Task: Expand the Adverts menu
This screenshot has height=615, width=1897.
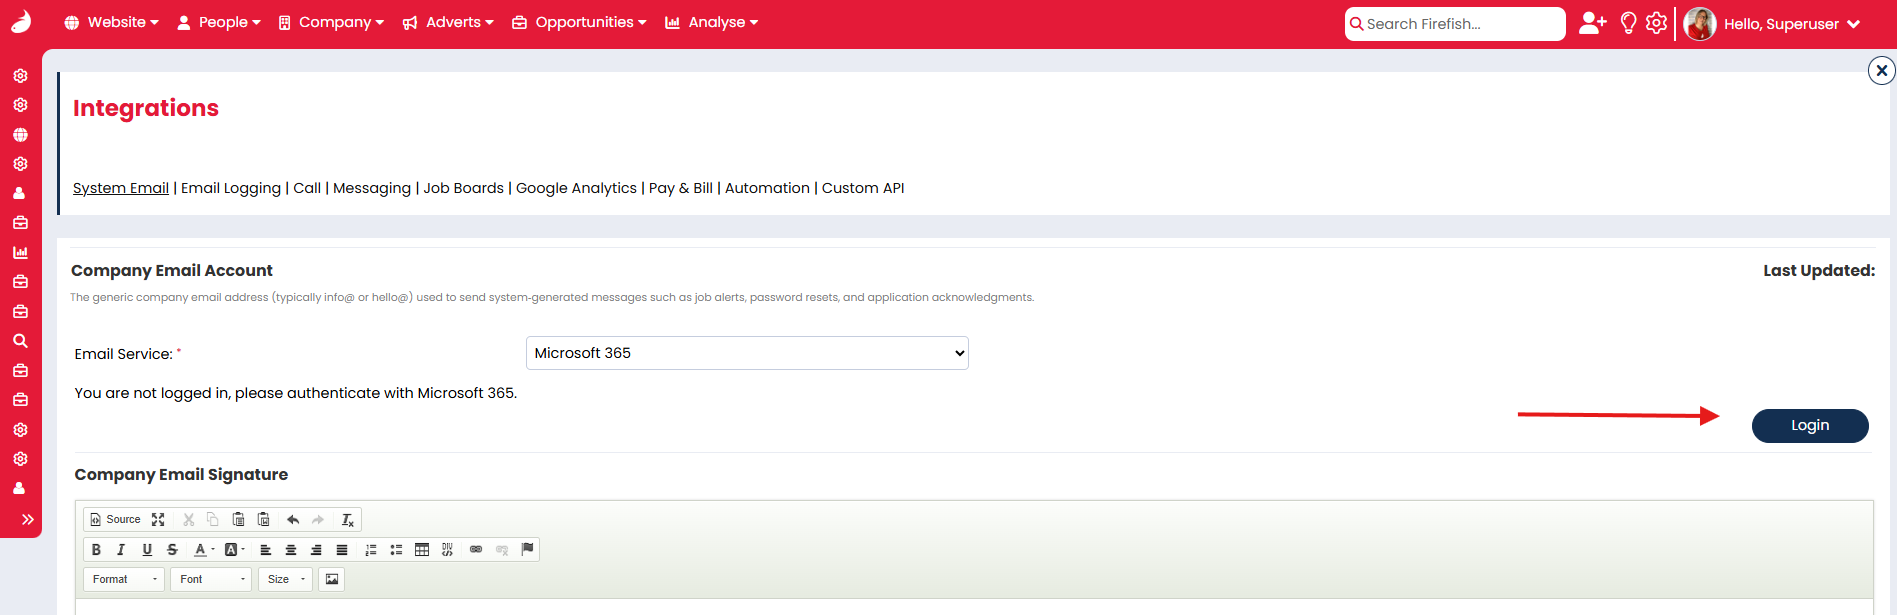Action: coord(448,22)
